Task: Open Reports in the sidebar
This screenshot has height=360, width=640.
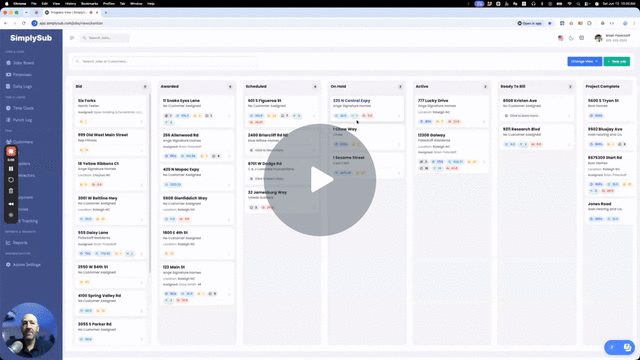Action: [x=17, y=243]
